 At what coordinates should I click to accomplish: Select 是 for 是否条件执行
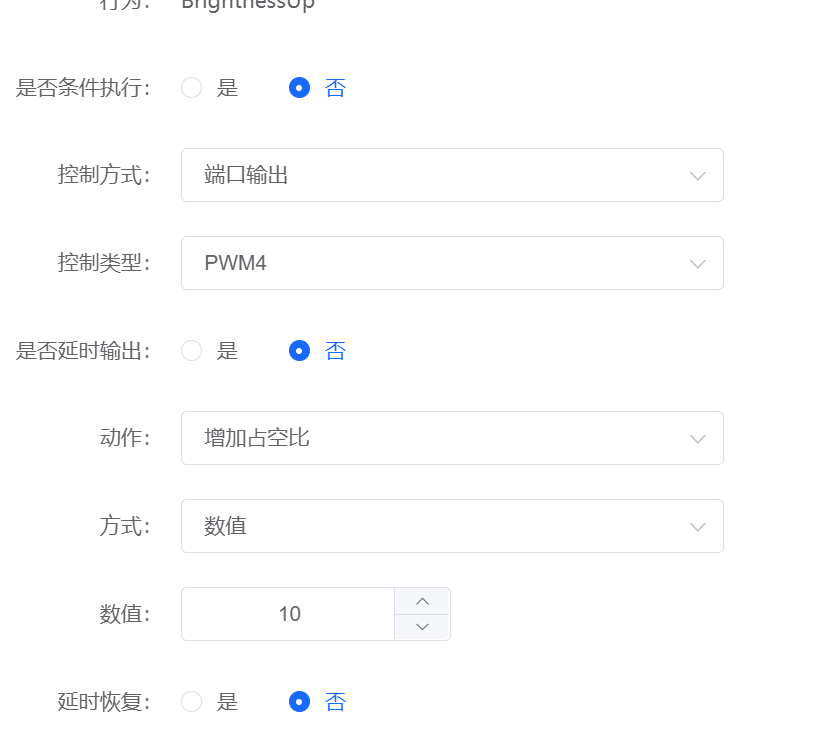click(x=191, y=88)
